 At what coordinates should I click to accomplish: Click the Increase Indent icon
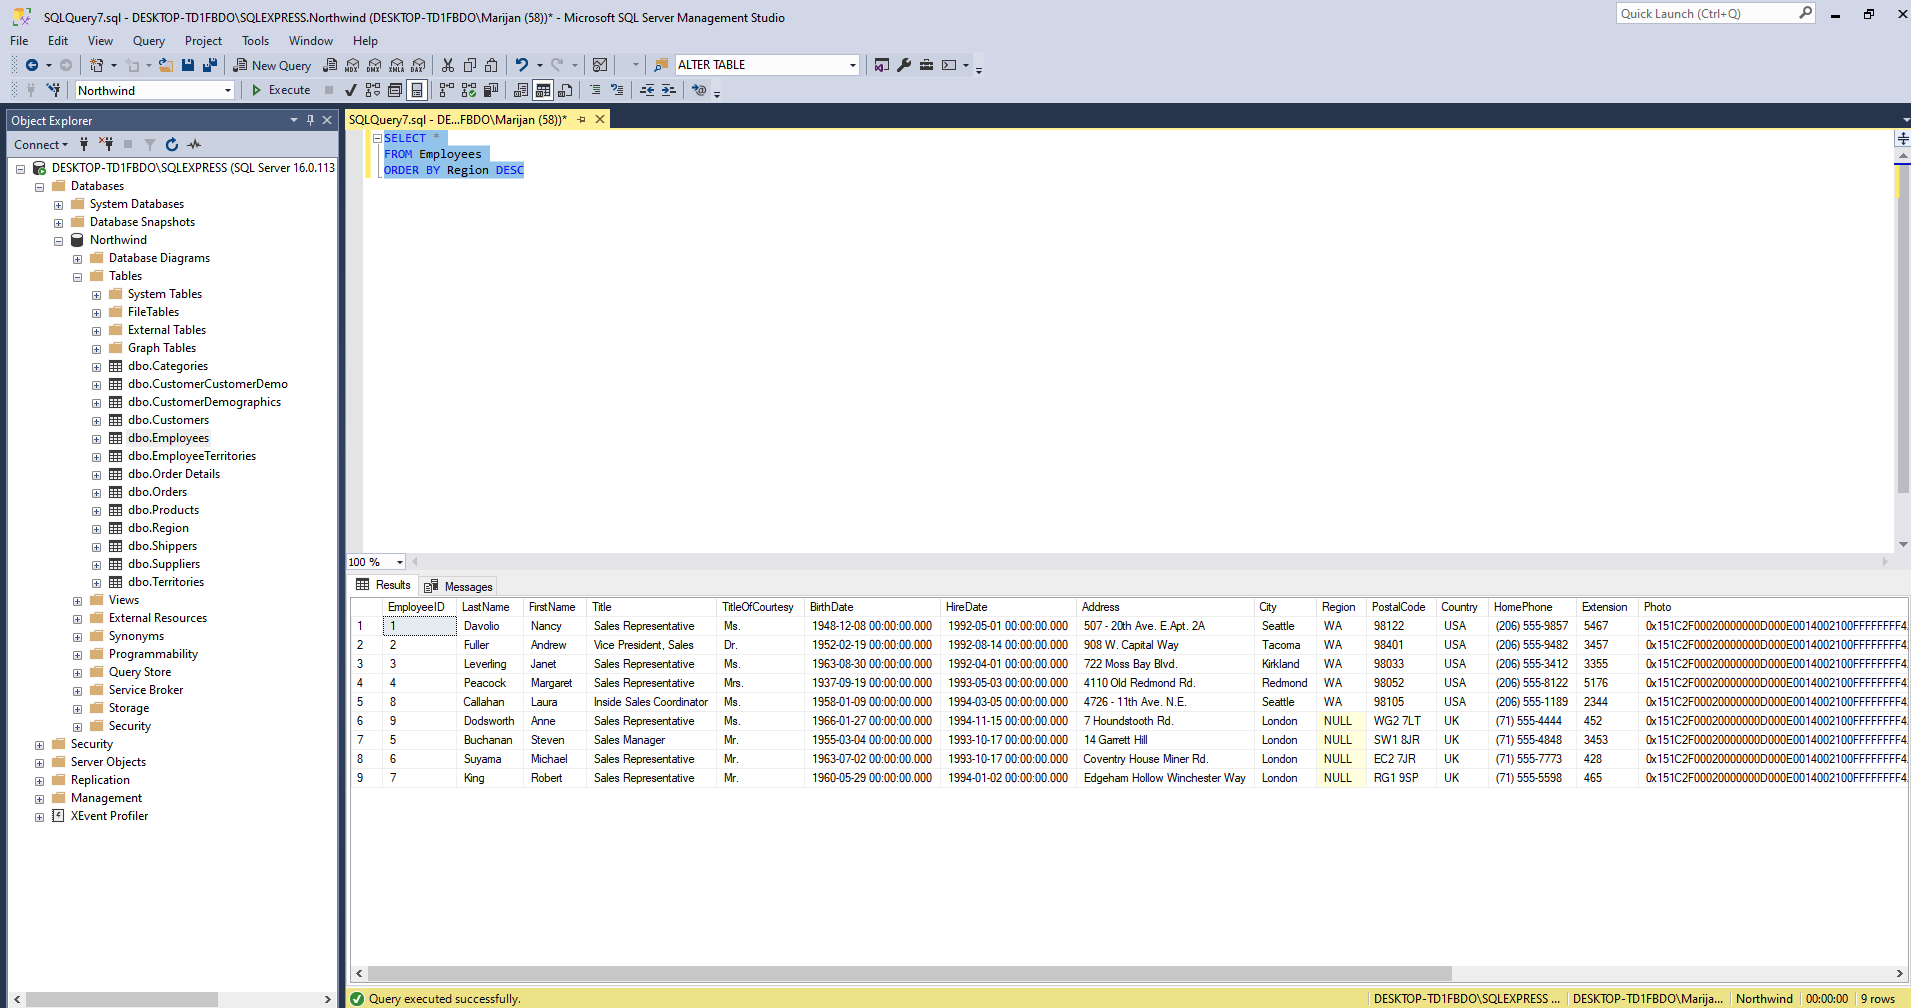(669, 90)
